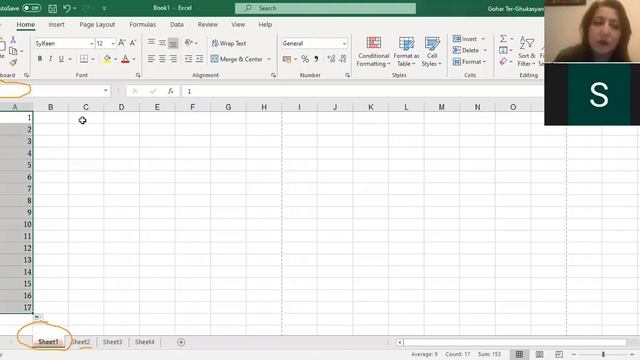Screen dimensions: 640x360
Task: Click the Wrap Text button
Action: point(229,43)
